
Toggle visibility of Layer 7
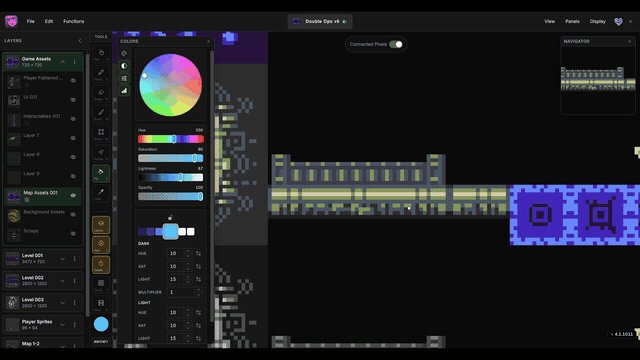coord(73,138)
